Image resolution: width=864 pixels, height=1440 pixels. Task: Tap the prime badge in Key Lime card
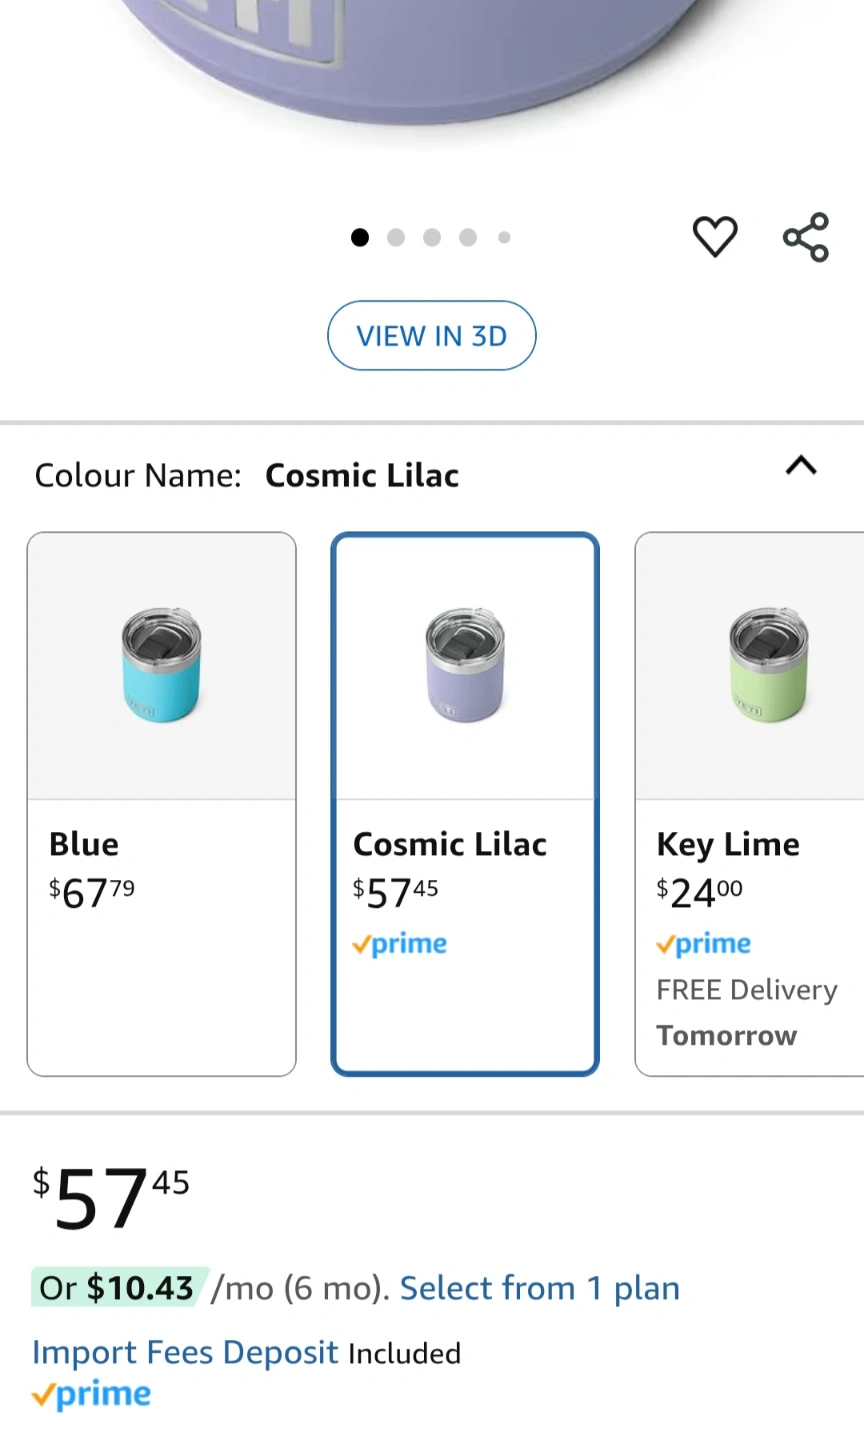[704, 944]
